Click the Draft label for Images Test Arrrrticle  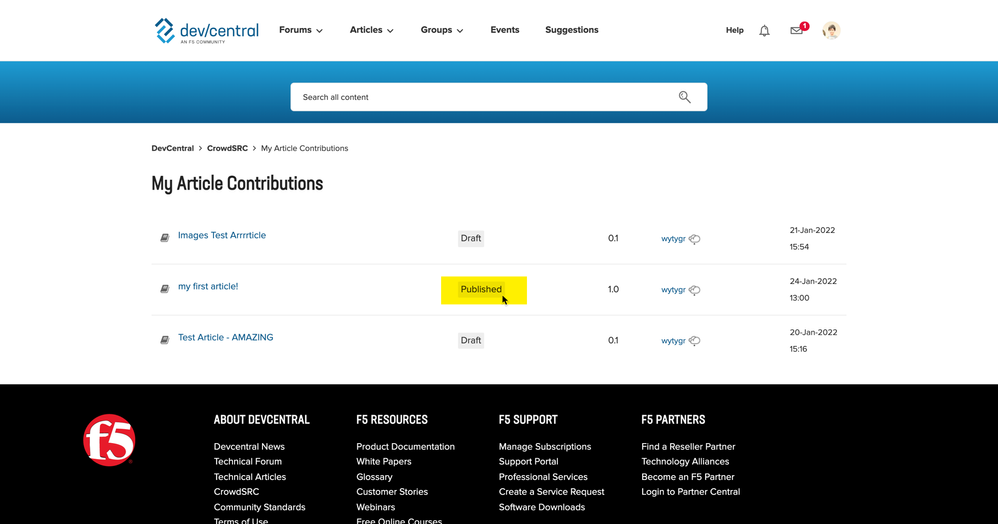470,238
